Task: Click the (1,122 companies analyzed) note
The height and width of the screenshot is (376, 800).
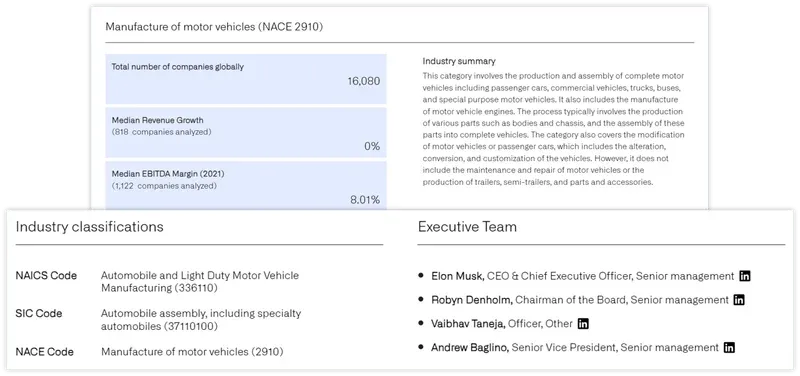Action: pyautogui.click(x=164, y=186)
